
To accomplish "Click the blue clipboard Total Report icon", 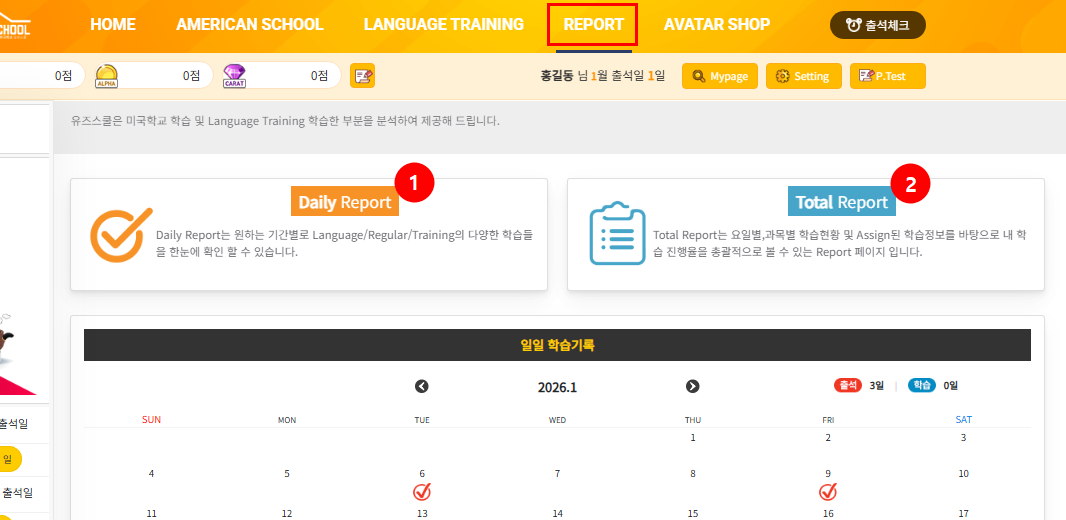I will pyautogui.click(x=617, y=233).
